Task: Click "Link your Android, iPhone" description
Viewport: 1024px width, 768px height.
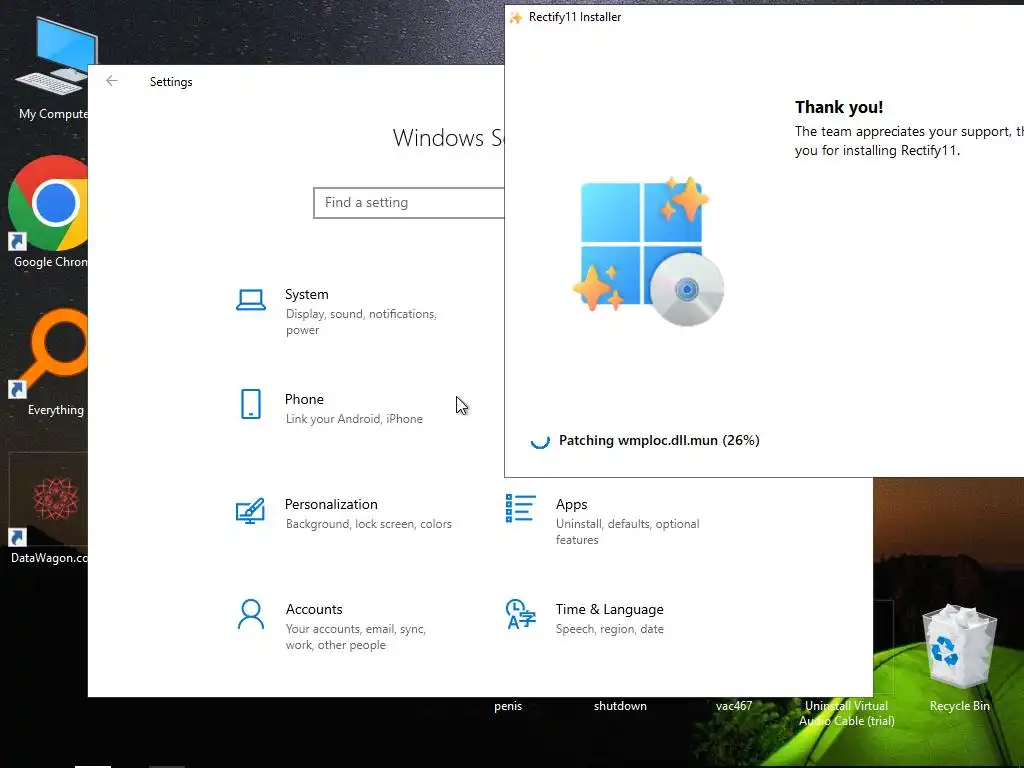Action: pyautogui.click(x=354, y=419)
